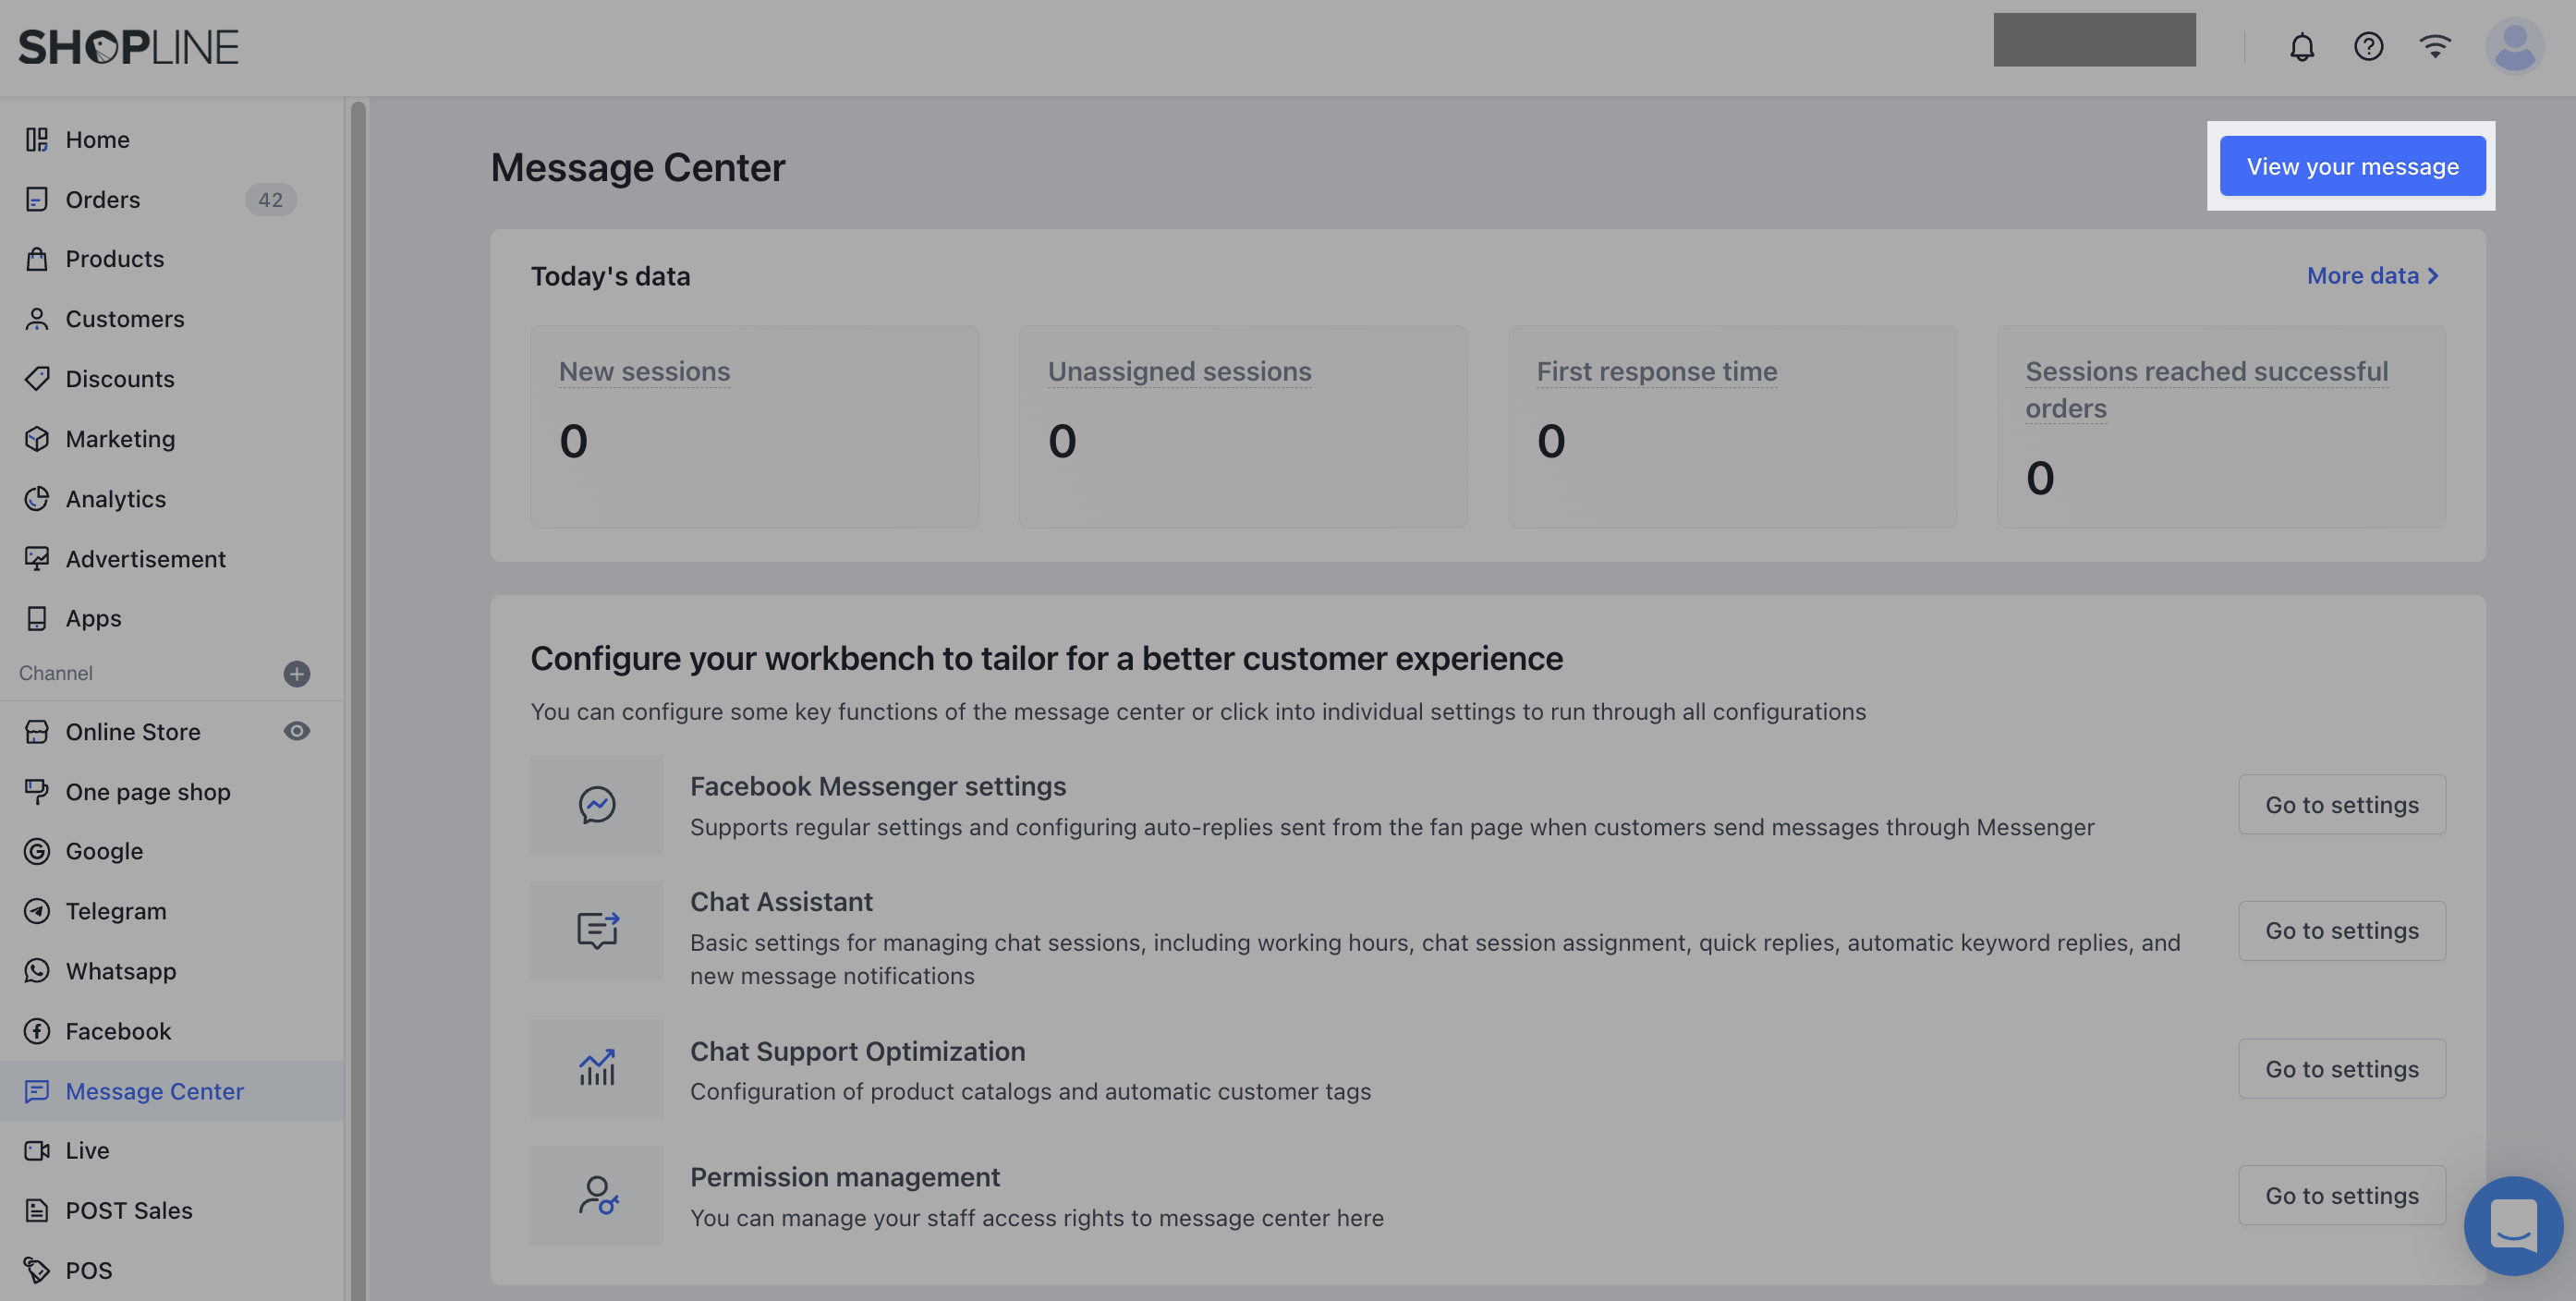Toggle Online Store visibility eye
This screenshot has width=2576, height=1301.
297,731
